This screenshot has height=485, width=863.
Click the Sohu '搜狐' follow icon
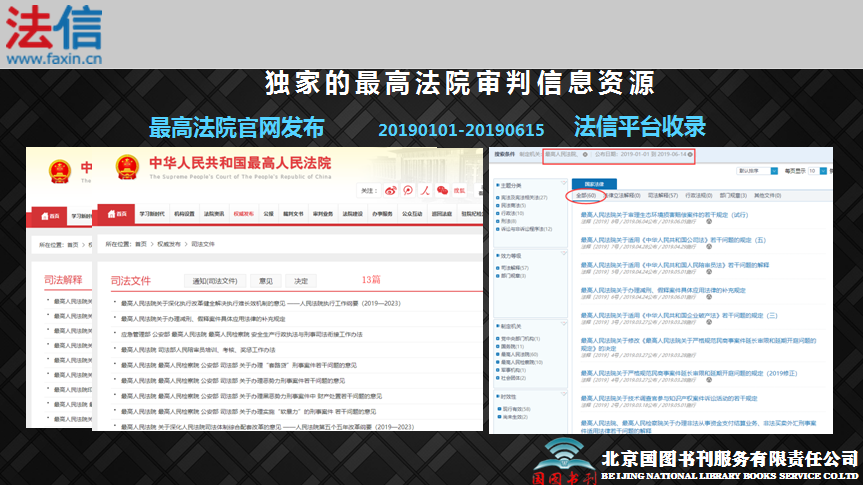click(459, 190)
